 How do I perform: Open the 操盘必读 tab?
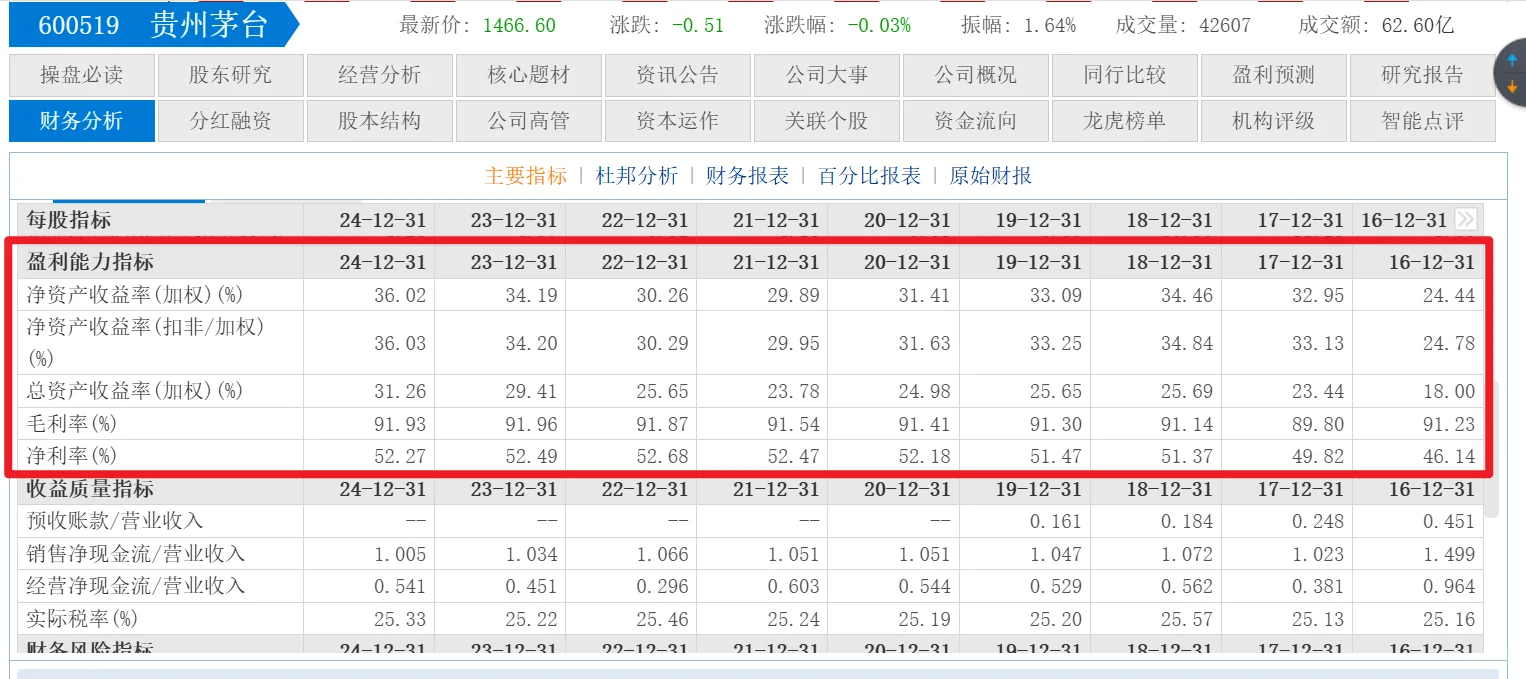click(81, 75)
